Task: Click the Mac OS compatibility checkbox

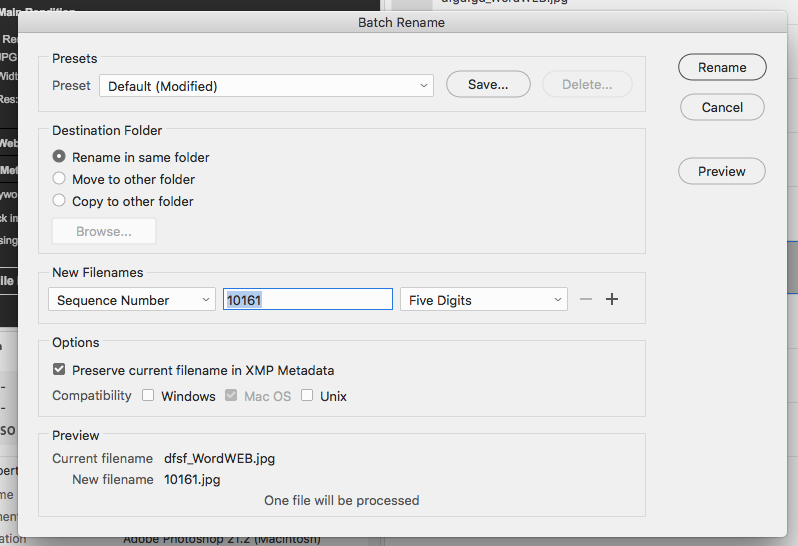Action: coord(231,395)
